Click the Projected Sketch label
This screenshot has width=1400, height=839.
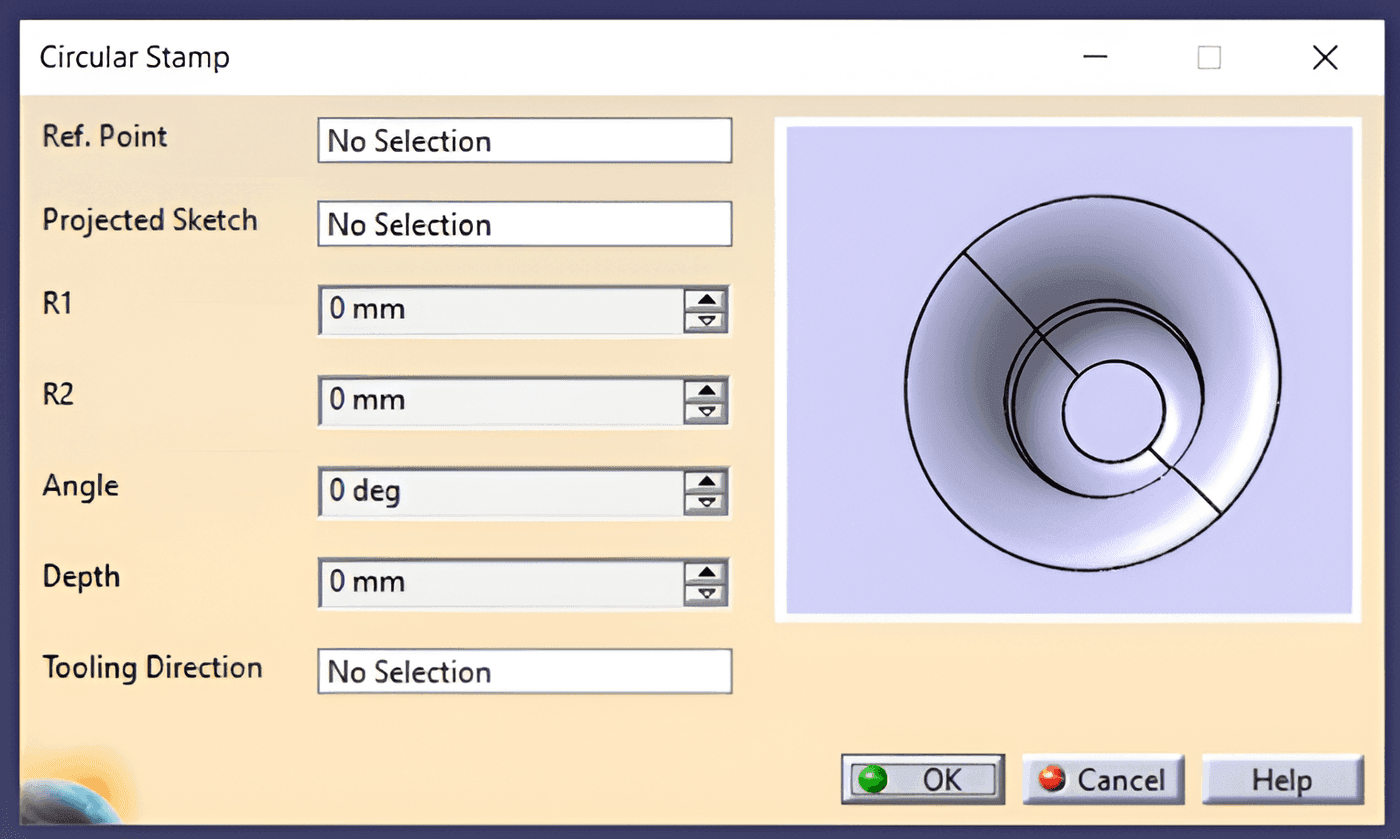(x=150, y=221)
